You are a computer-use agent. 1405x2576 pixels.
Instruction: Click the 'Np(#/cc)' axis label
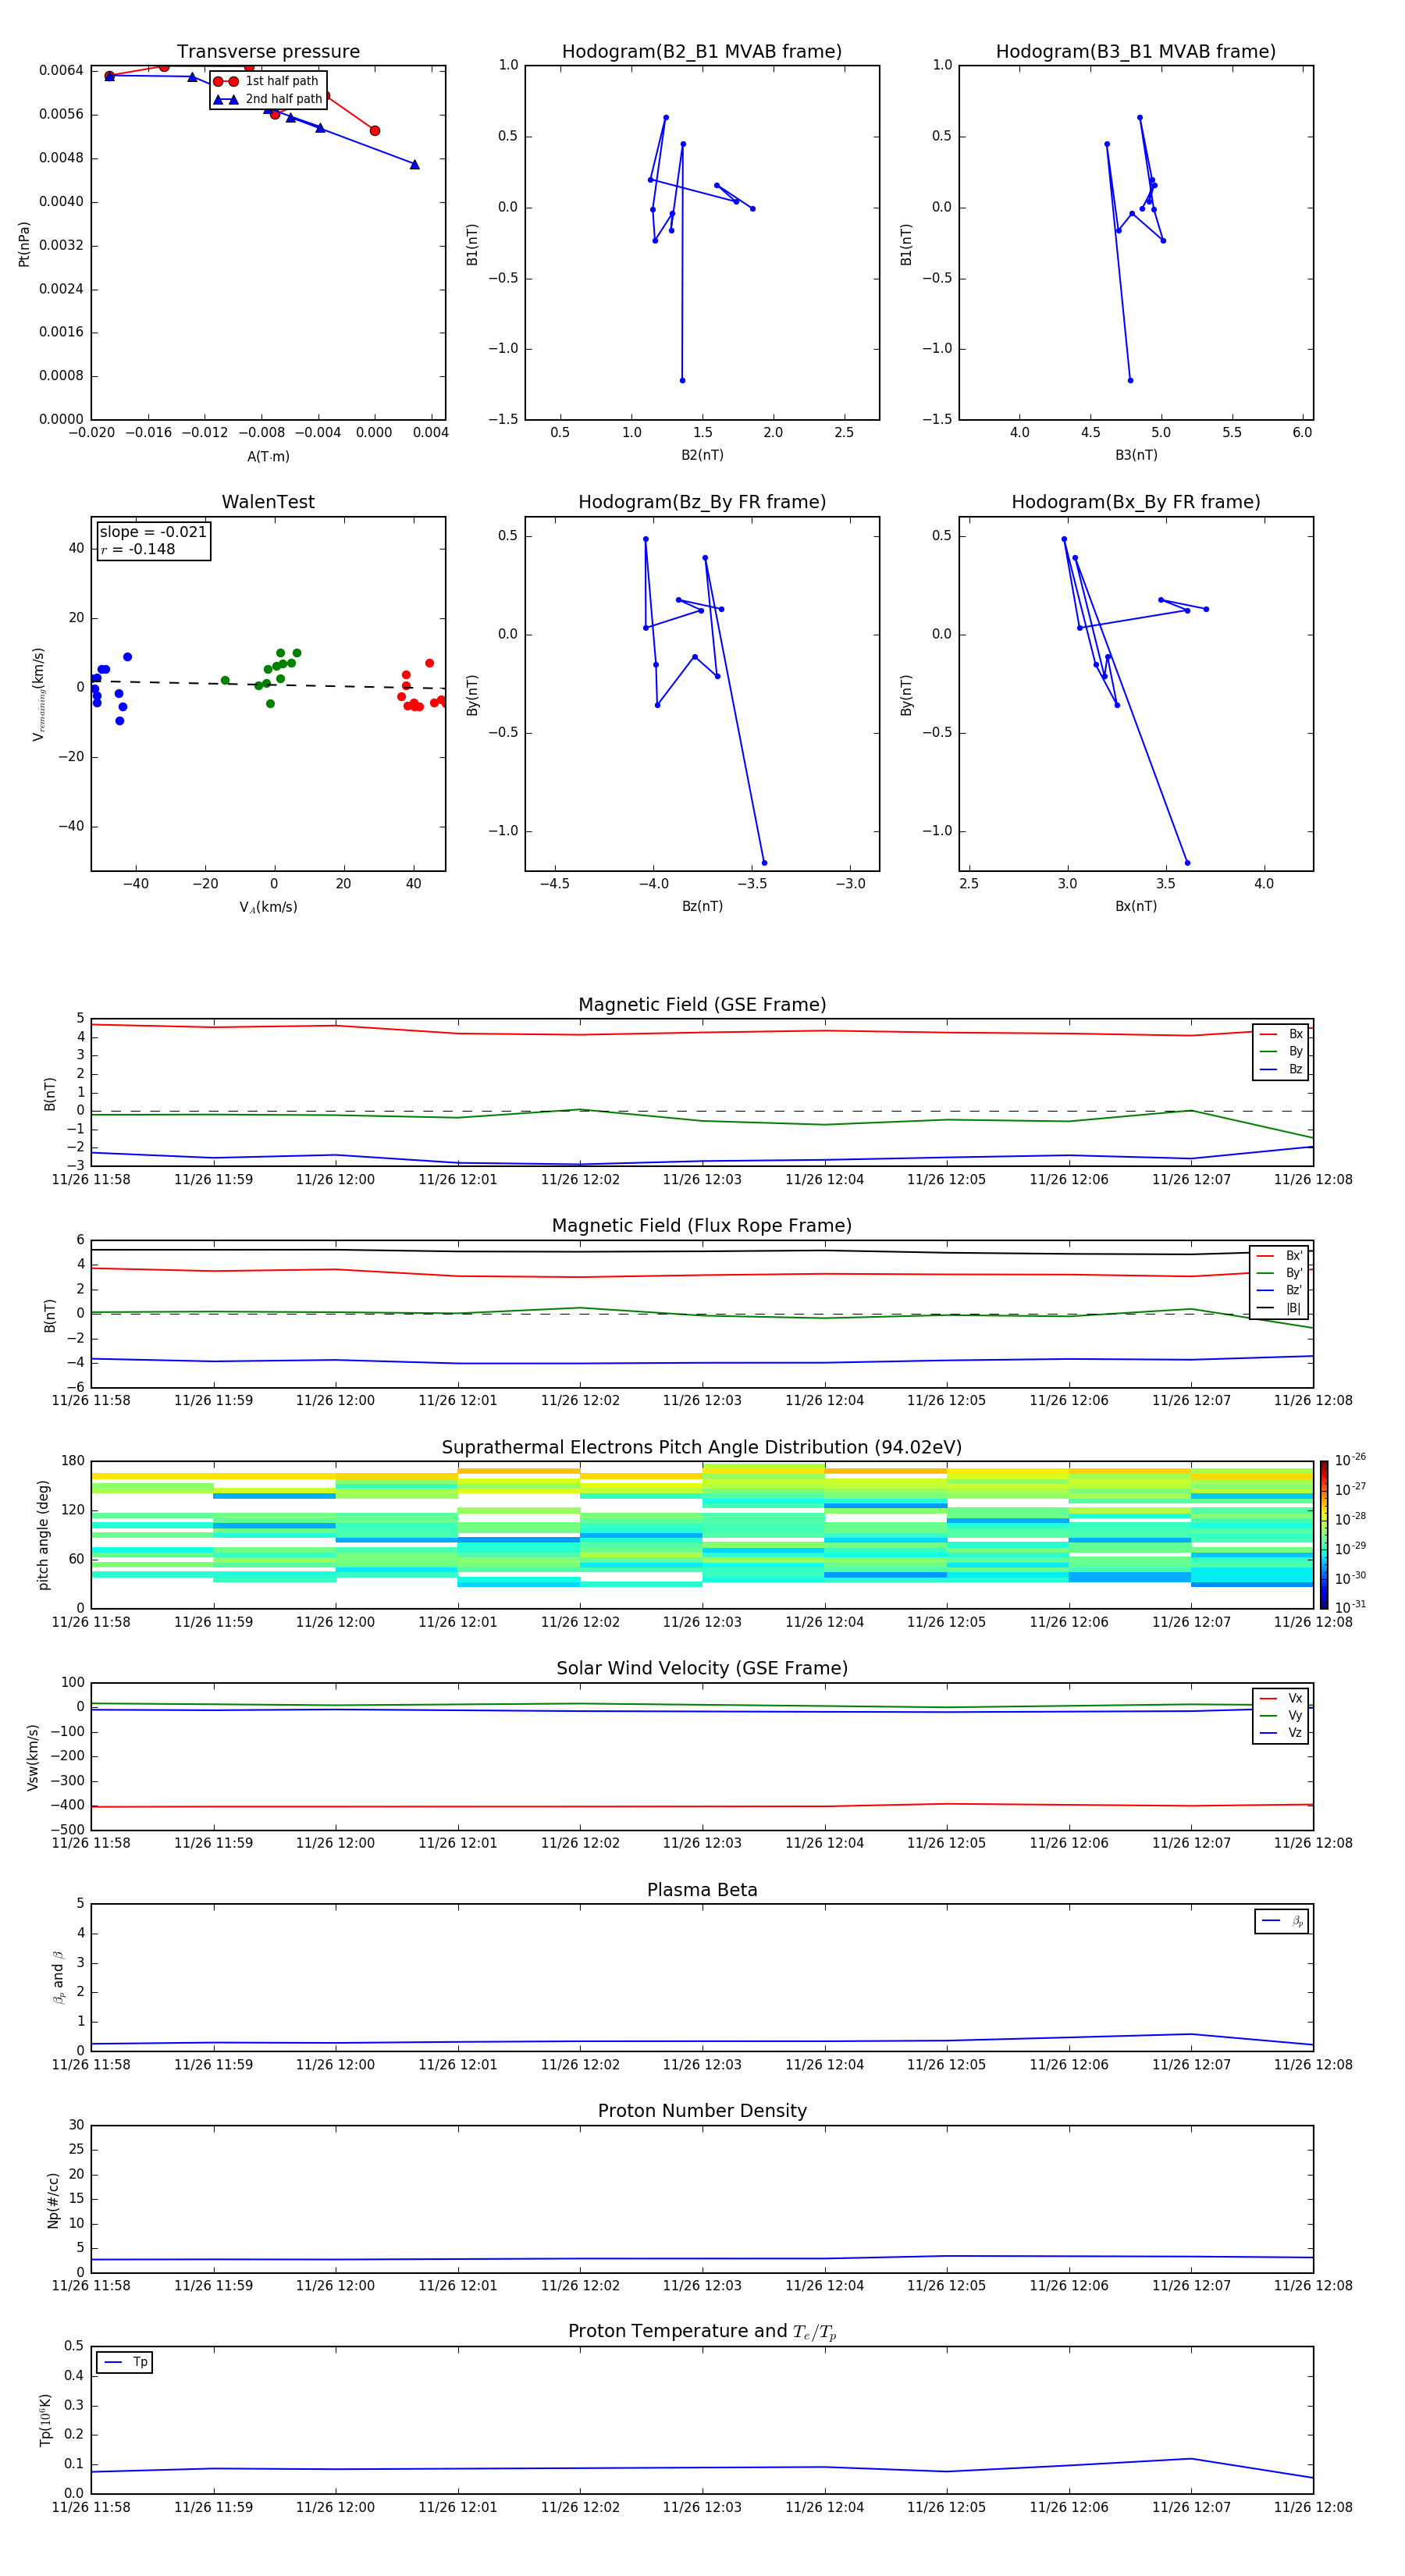(x=53, y=2200)
